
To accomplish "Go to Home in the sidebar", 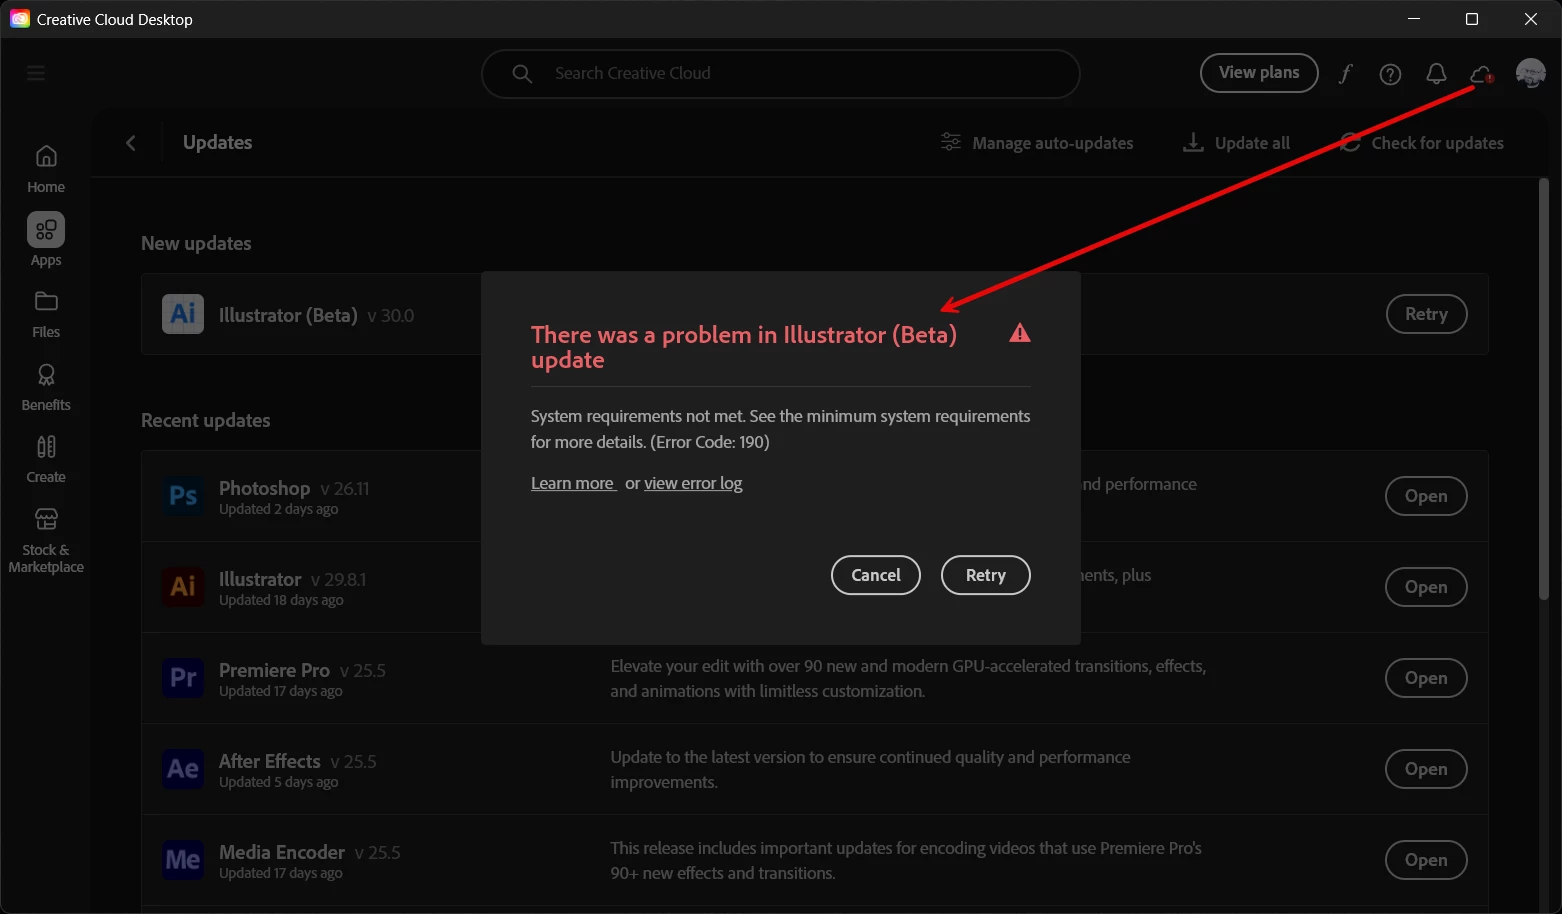I will 46,169.
